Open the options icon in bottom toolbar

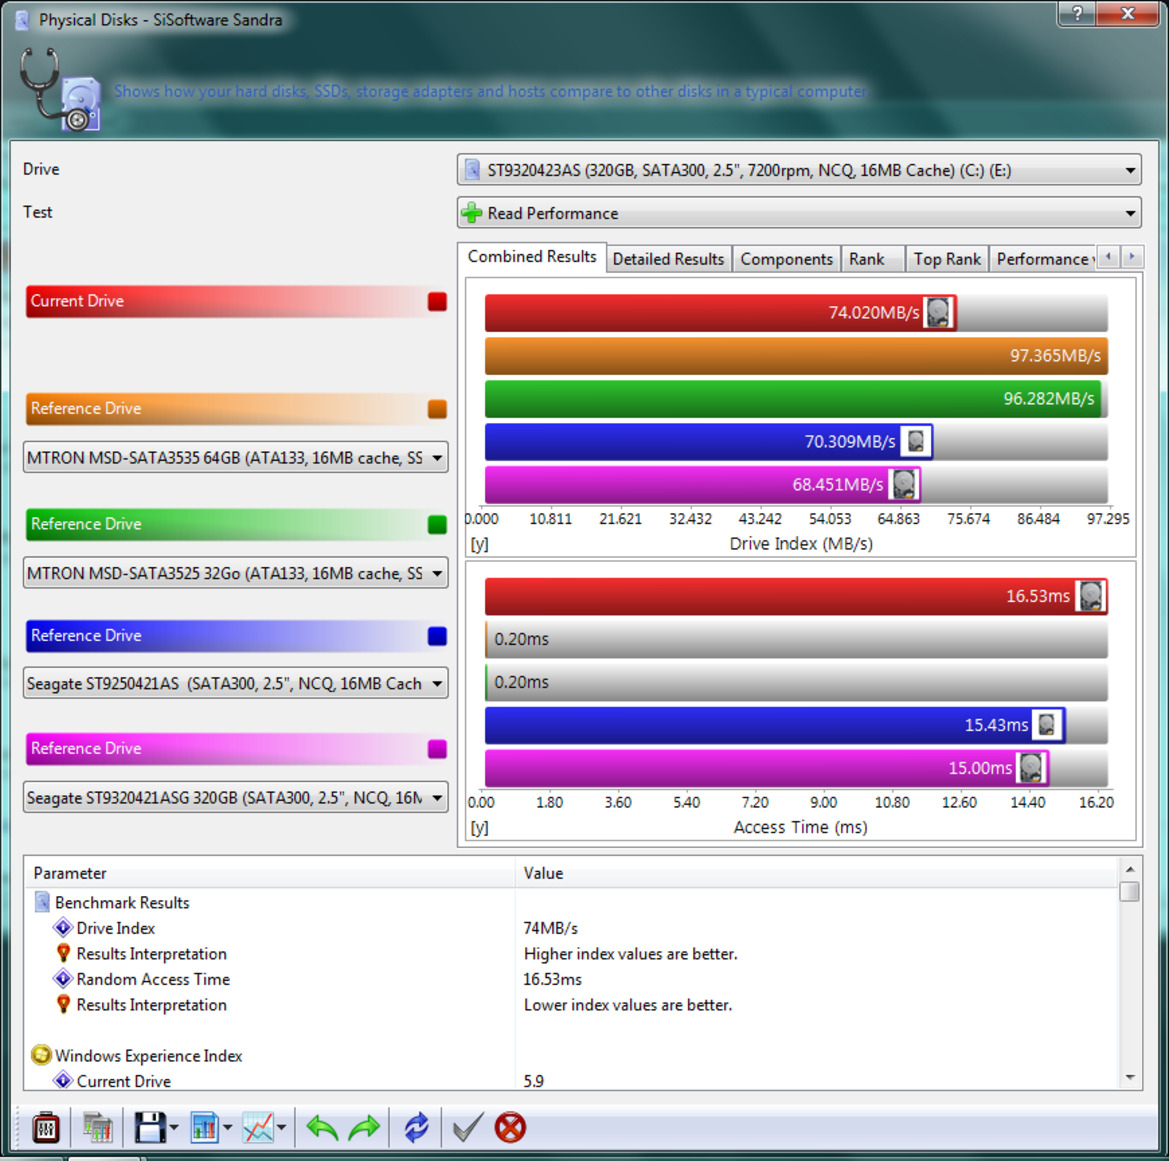click(x=45, y=1127)
